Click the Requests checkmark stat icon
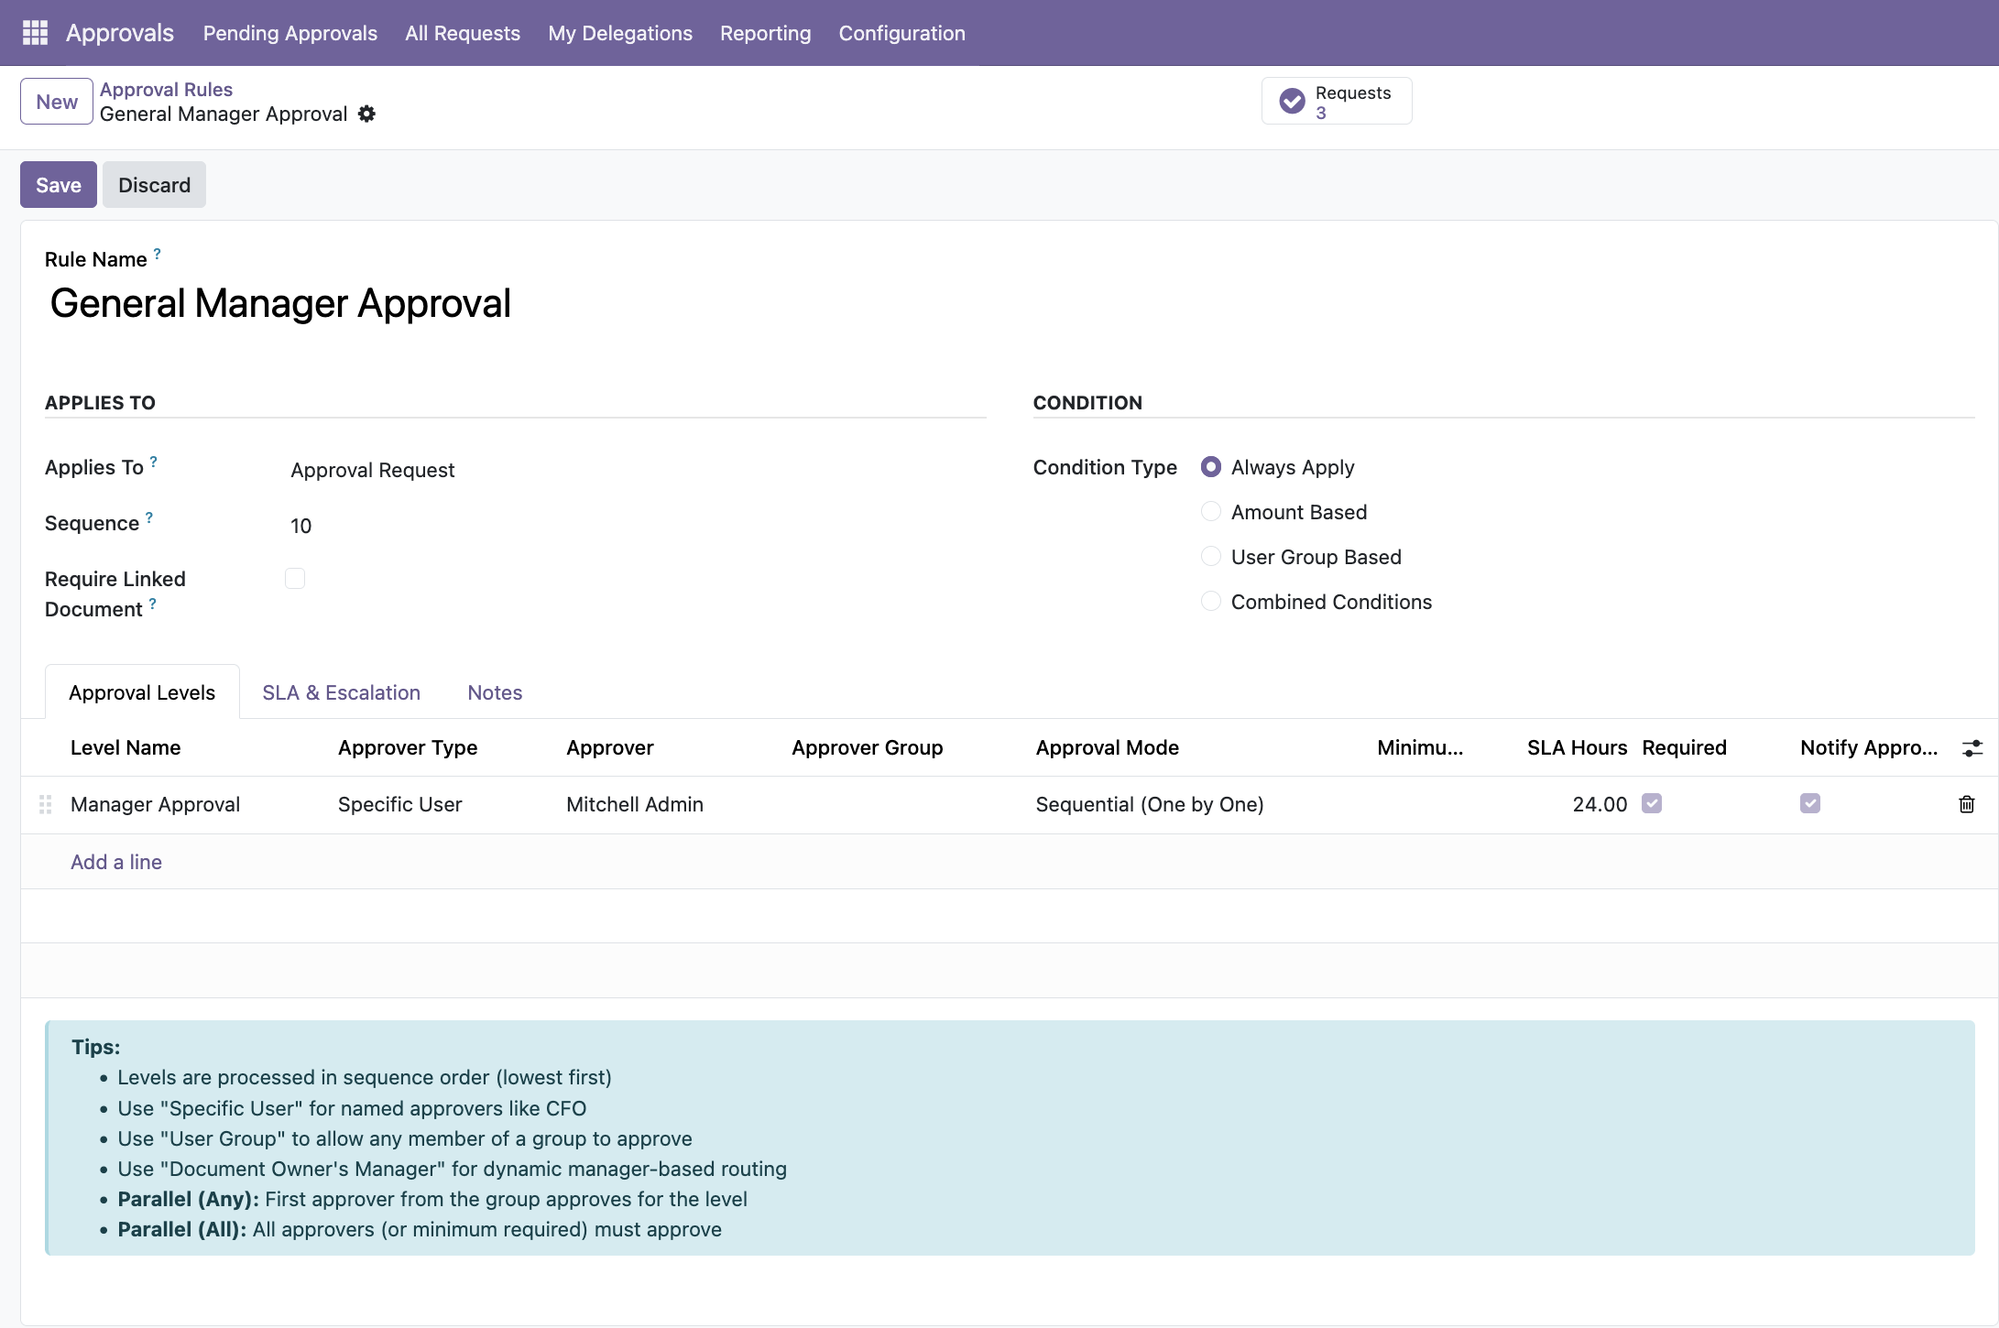1999x1328 pixels. coord(1292,101)
